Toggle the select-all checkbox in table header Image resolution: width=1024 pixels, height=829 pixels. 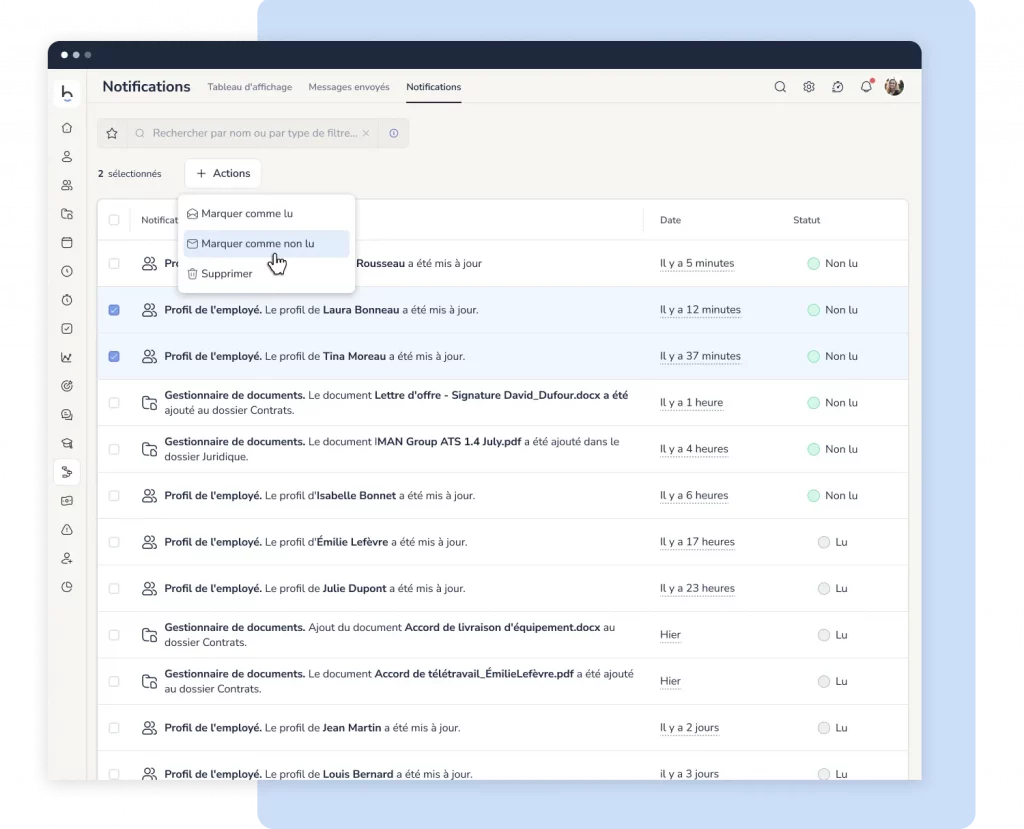[x=114, y=220]
